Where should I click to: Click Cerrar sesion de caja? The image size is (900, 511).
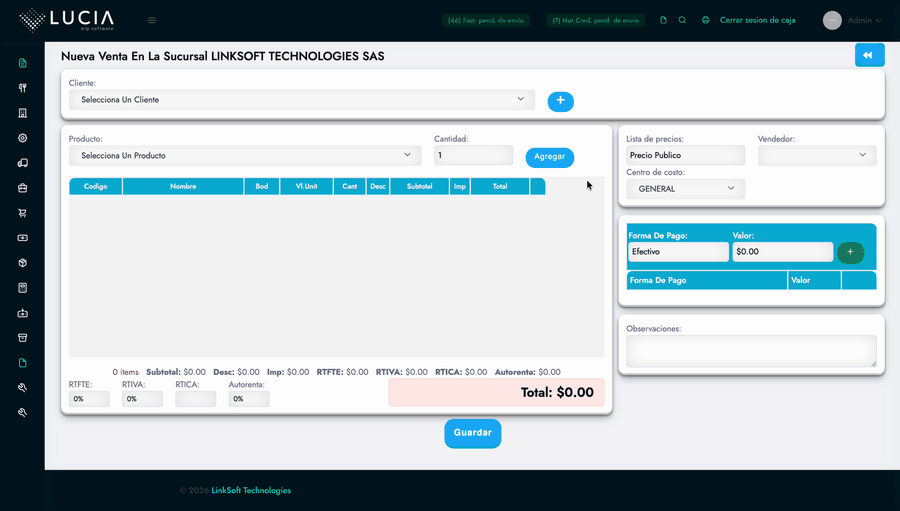[x=757, y=20]
